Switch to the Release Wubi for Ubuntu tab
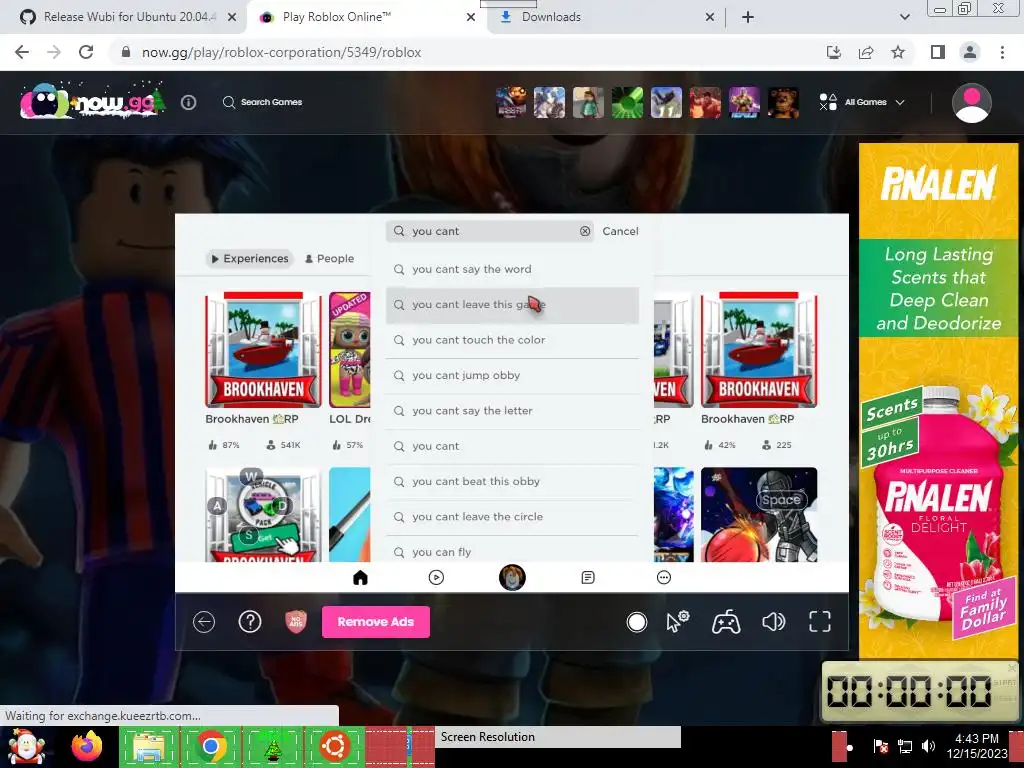The height and width of the screenshot is (768, 1024). pos(123,17)
